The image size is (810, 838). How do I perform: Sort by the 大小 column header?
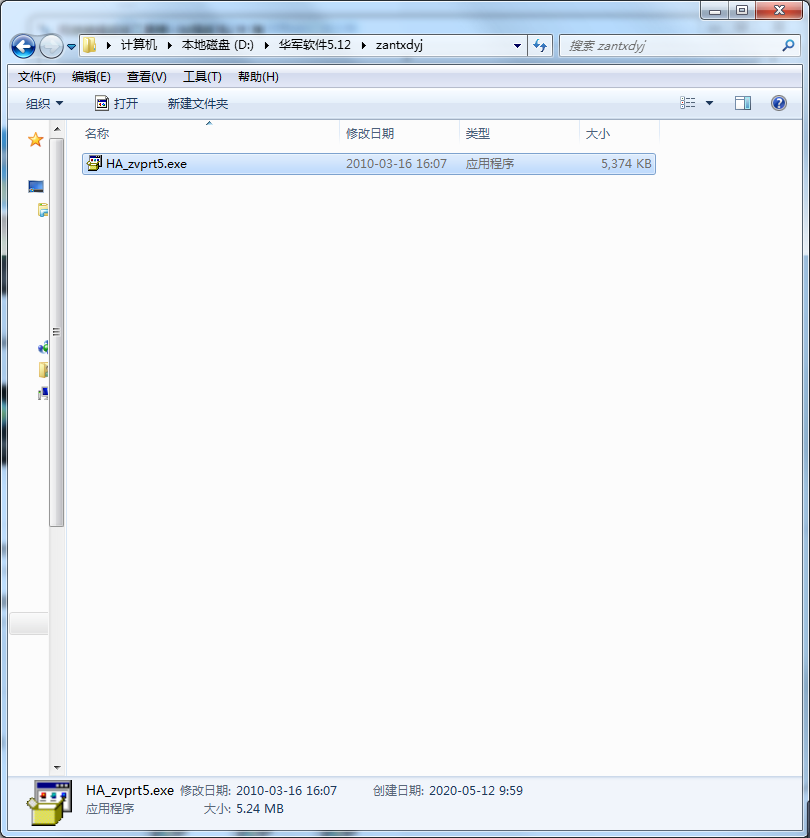coord(619,134)
